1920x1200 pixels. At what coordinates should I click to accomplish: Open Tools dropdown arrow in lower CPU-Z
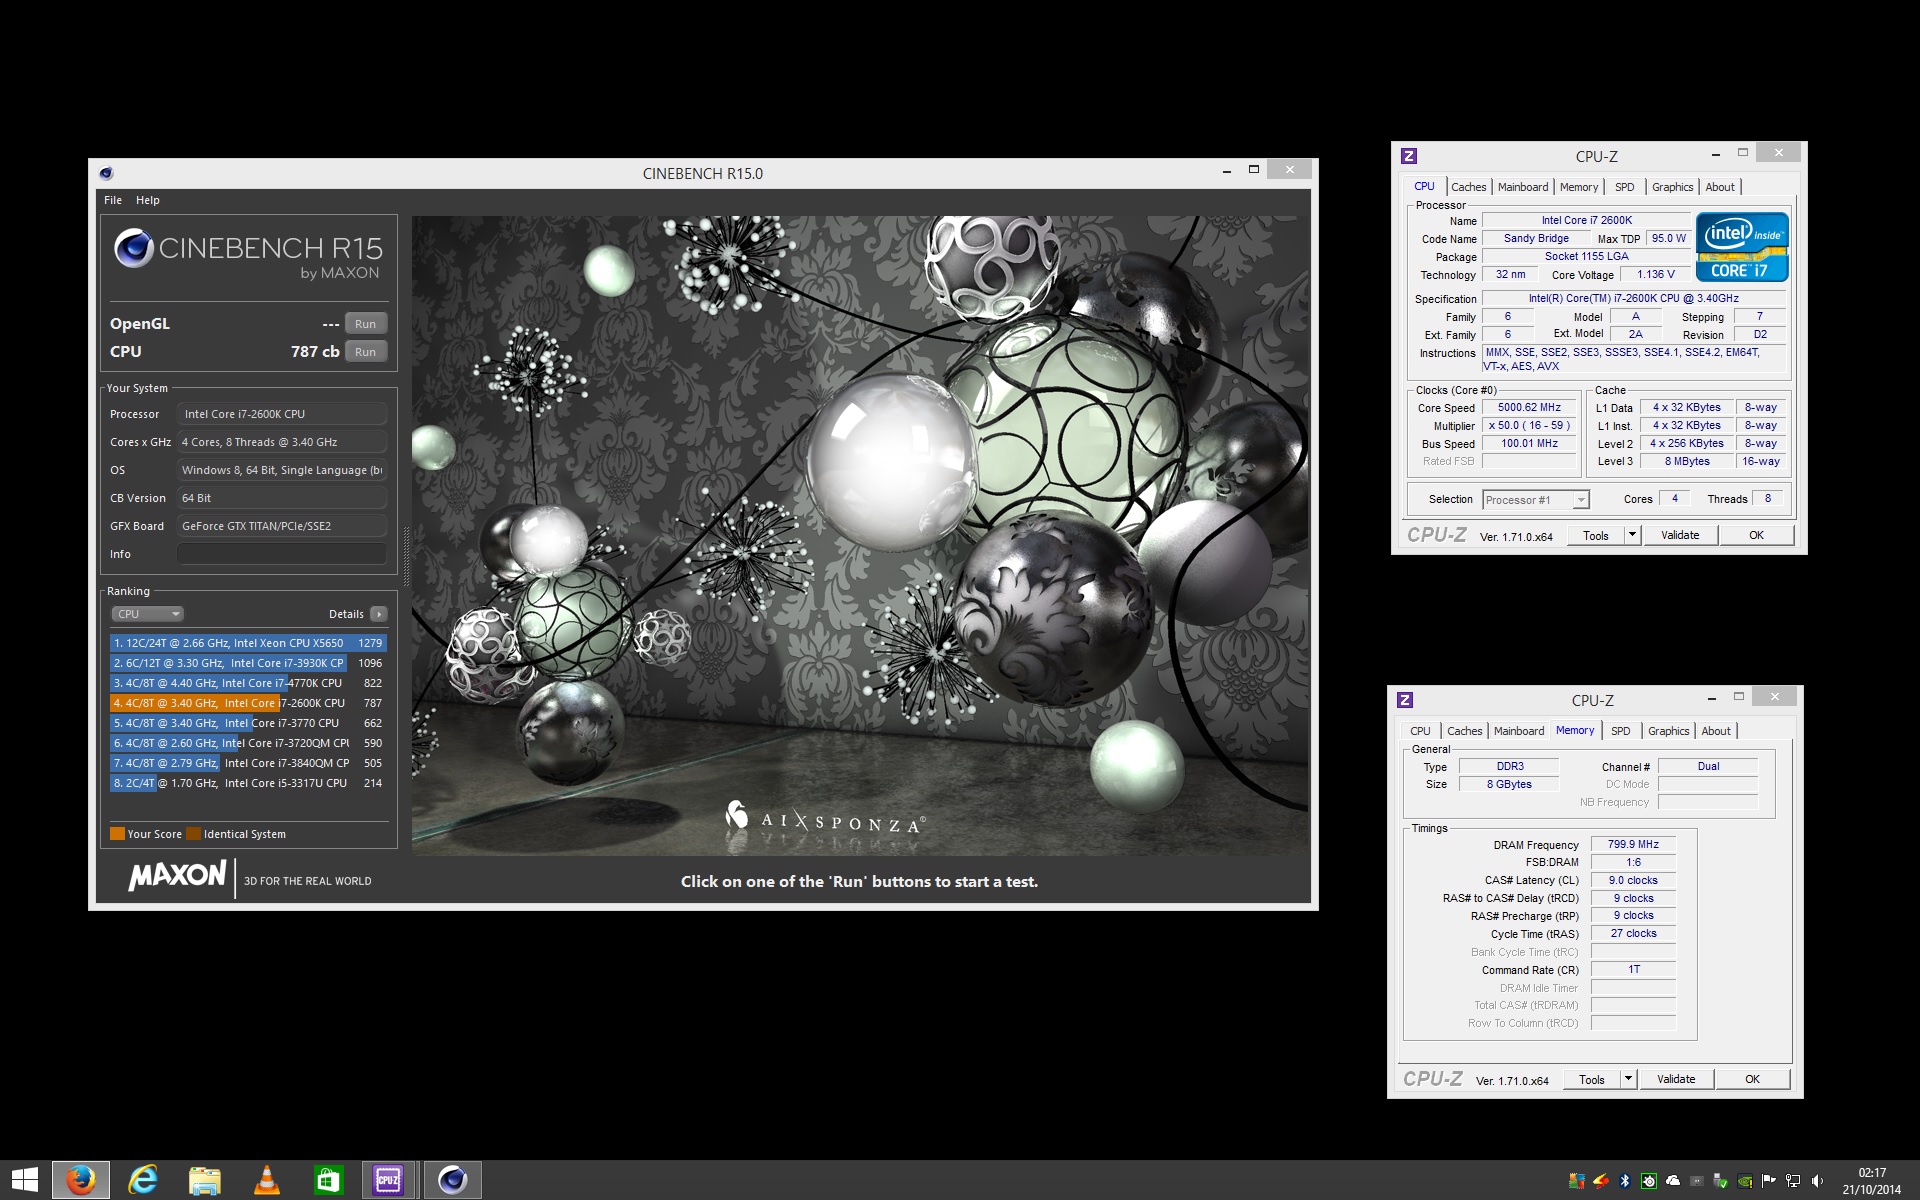coord(1628,1079)
